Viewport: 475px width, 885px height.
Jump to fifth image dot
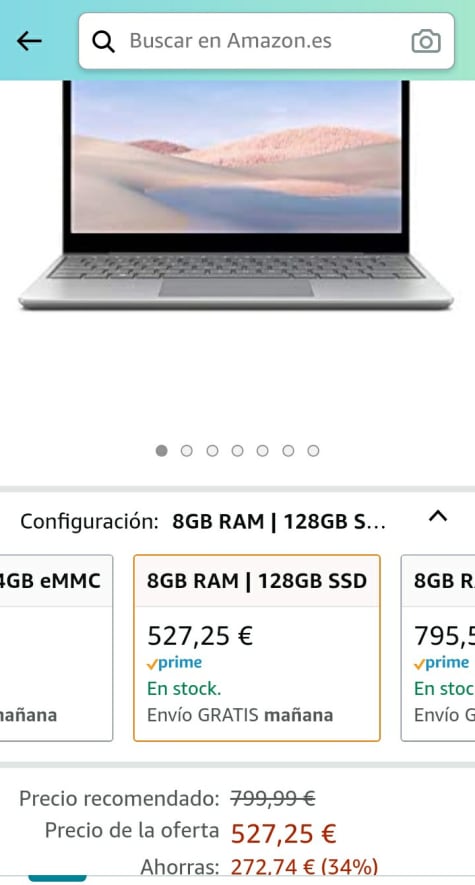(262, 450)
